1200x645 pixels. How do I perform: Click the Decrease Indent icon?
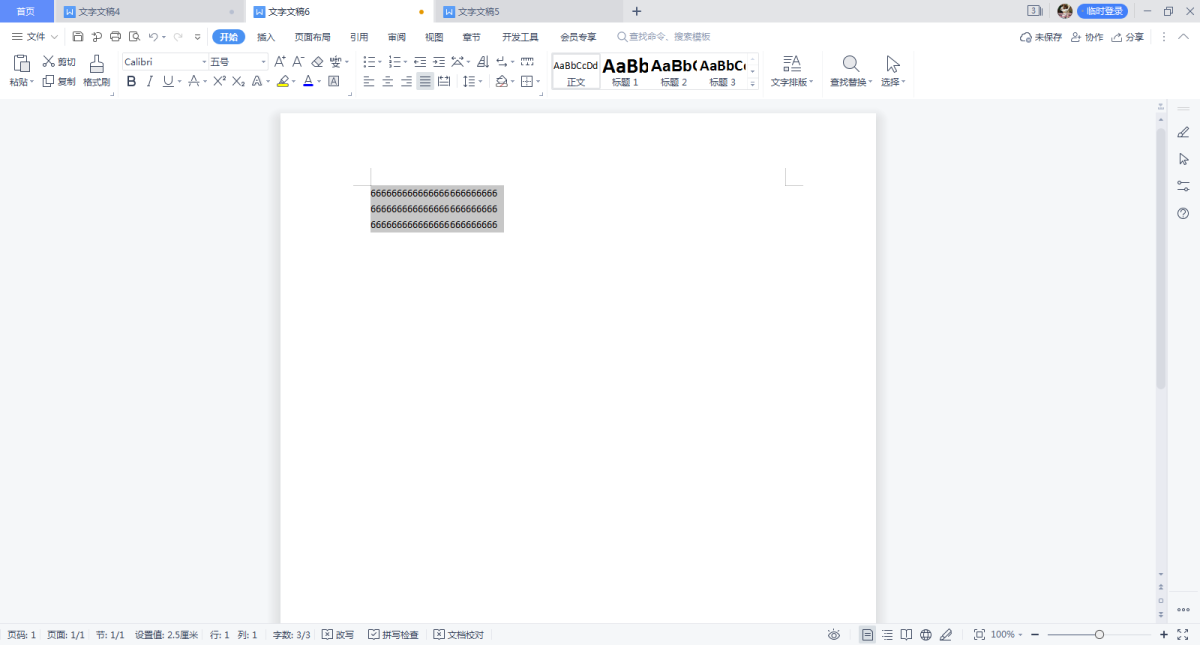pyautogui.click(x=420, y=62)
